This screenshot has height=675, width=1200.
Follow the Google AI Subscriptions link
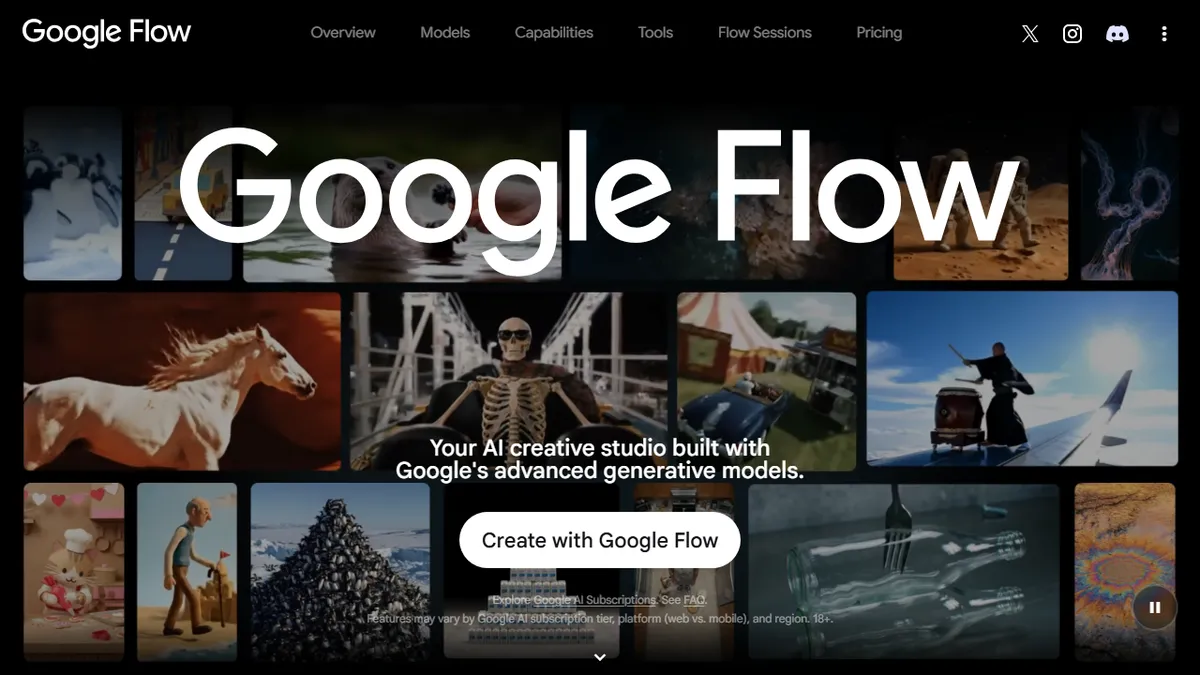[594, 600]
